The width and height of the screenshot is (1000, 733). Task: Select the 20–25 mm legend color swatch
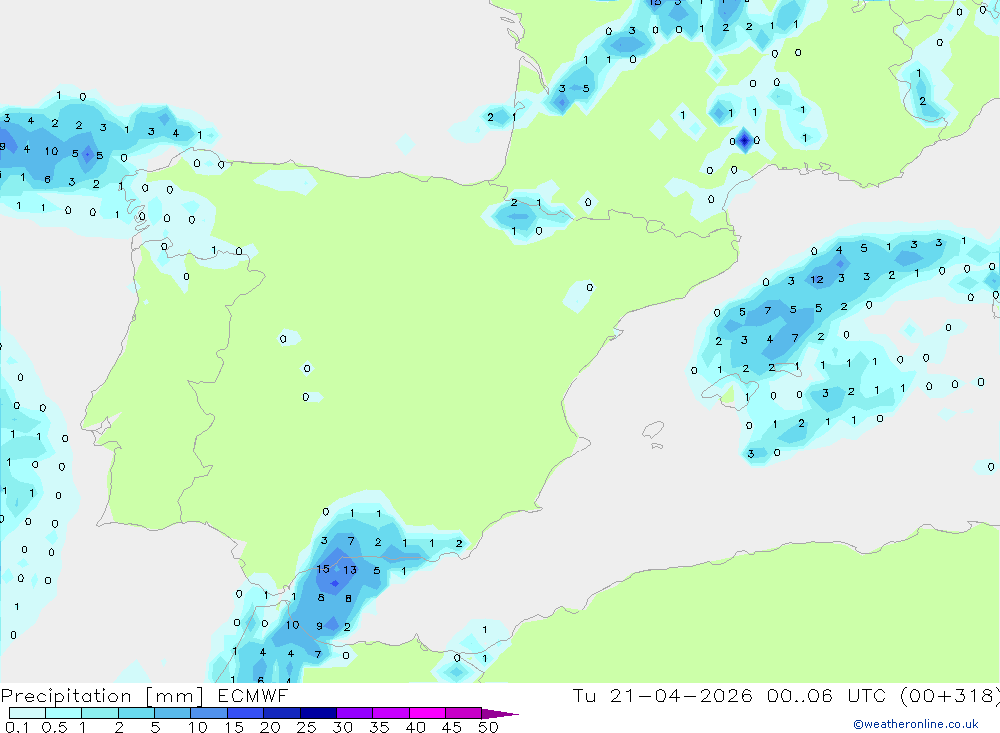[x=281, y=713]
